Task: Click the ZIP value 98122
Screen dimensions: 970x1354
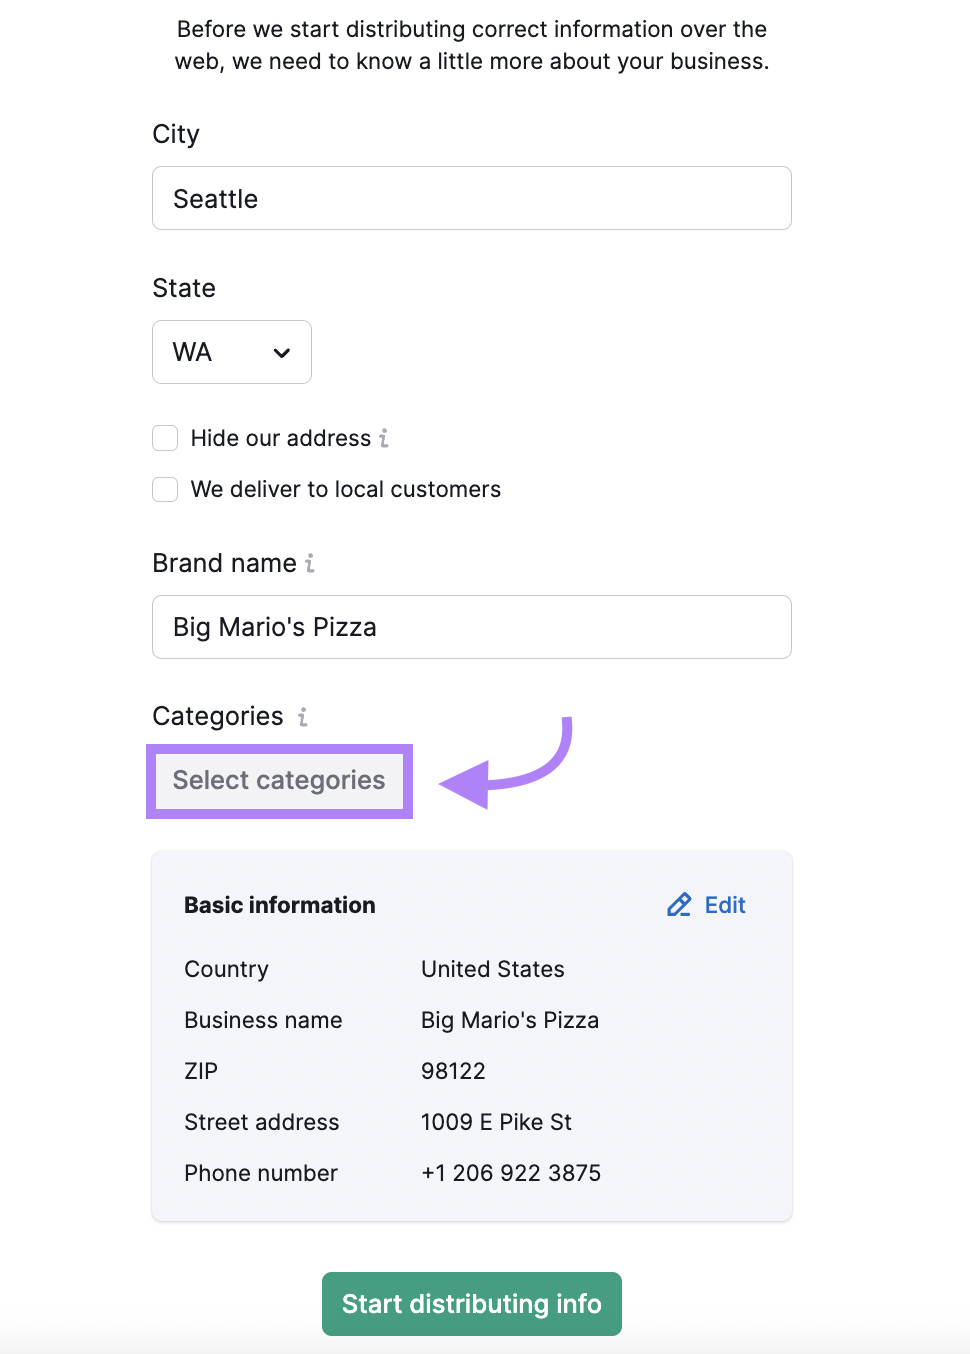Action: coord(453,1071)
